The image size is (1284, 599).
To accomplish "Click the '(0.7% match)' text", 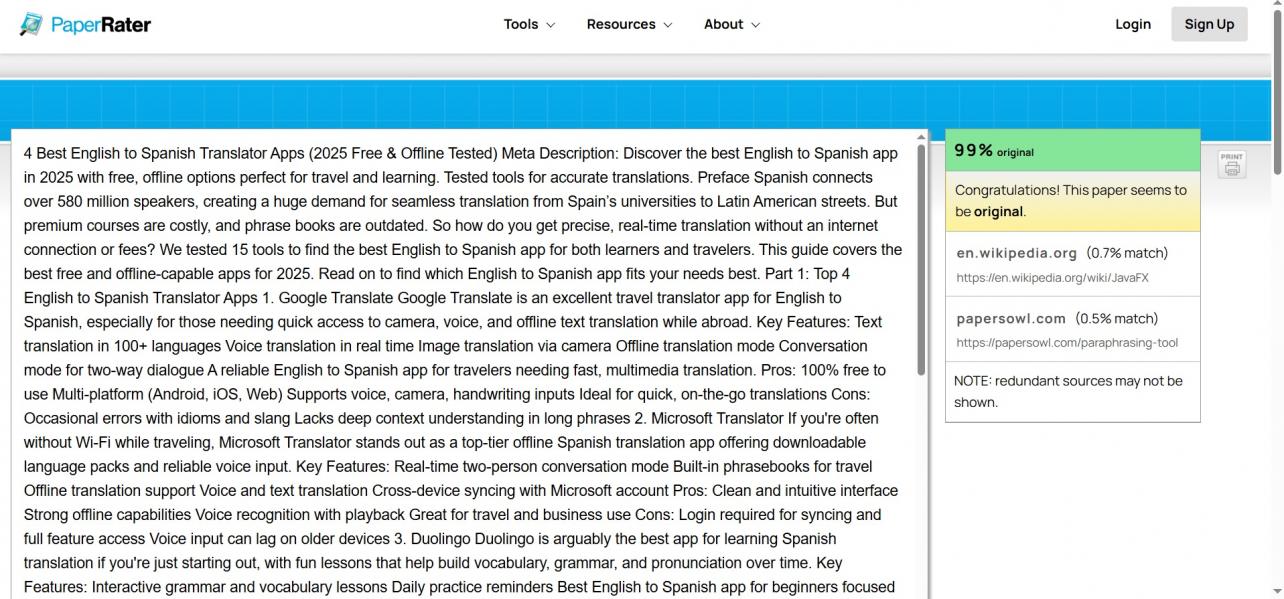I will (x=1127, y=253).
